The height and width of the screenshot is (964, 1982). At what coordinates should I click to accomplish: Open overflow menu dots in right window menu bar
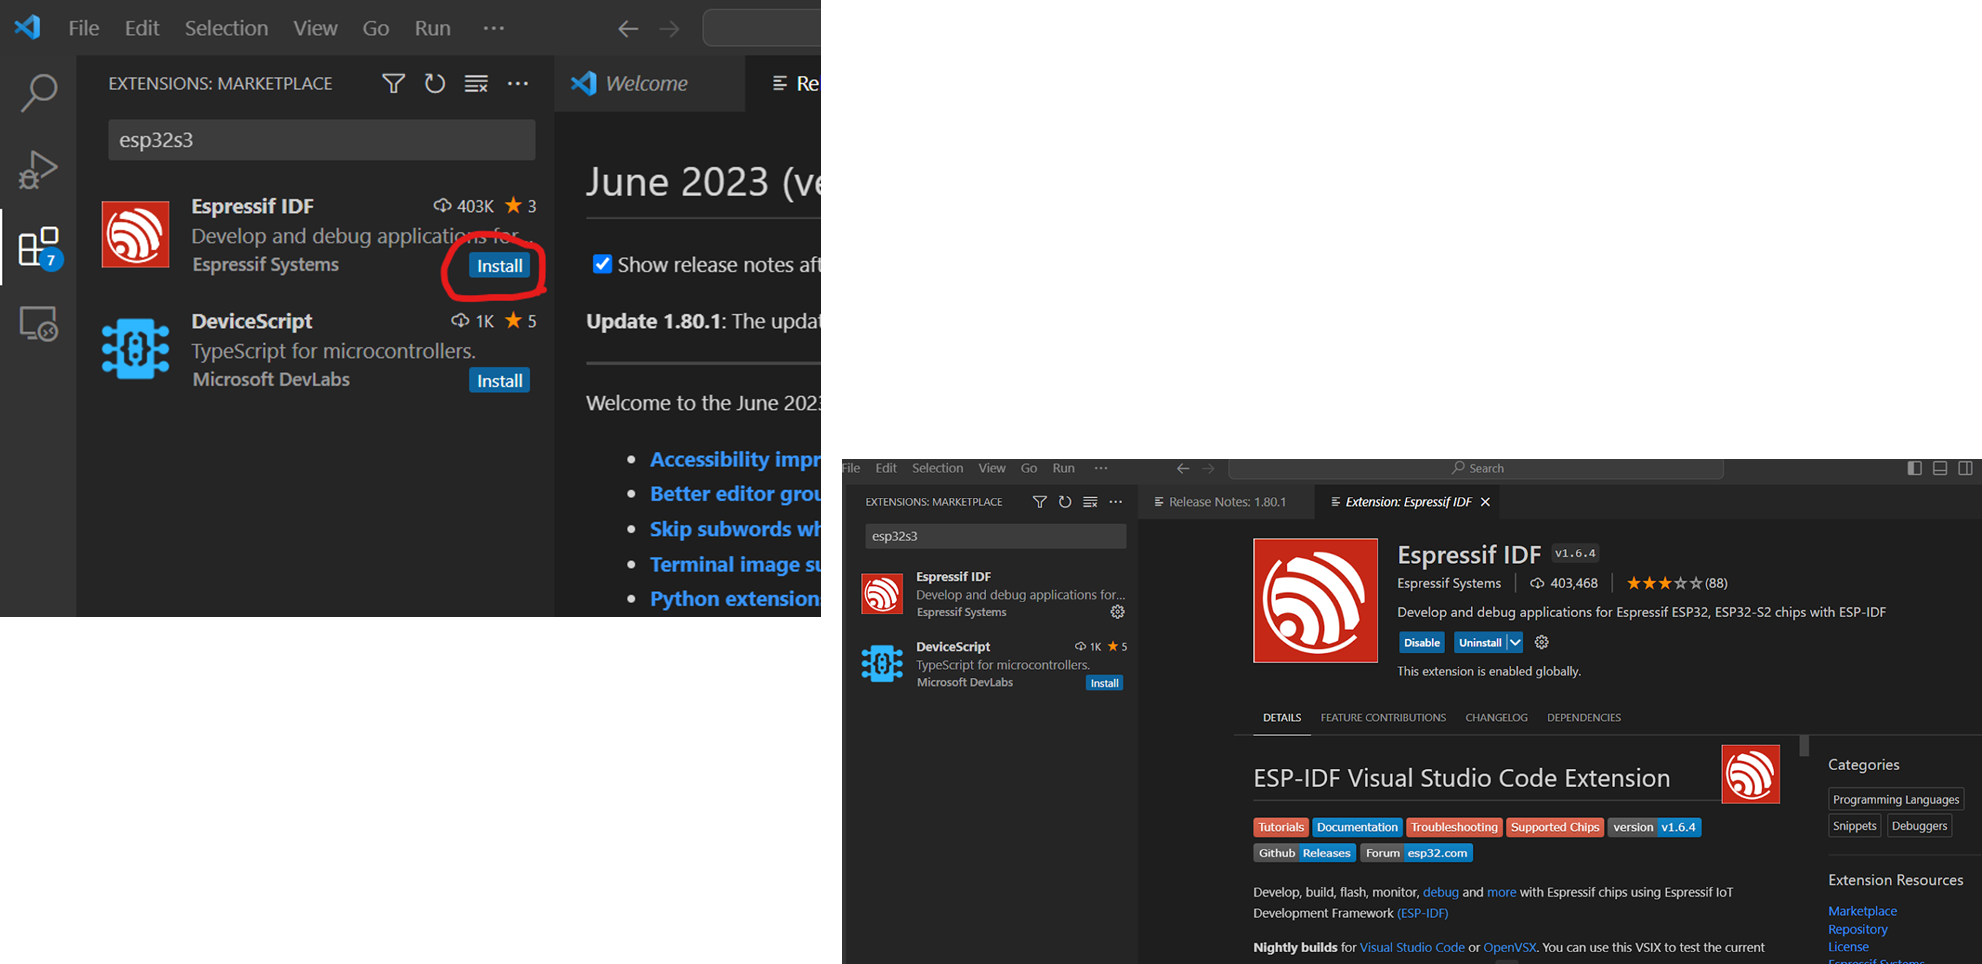pos(1101,468)
